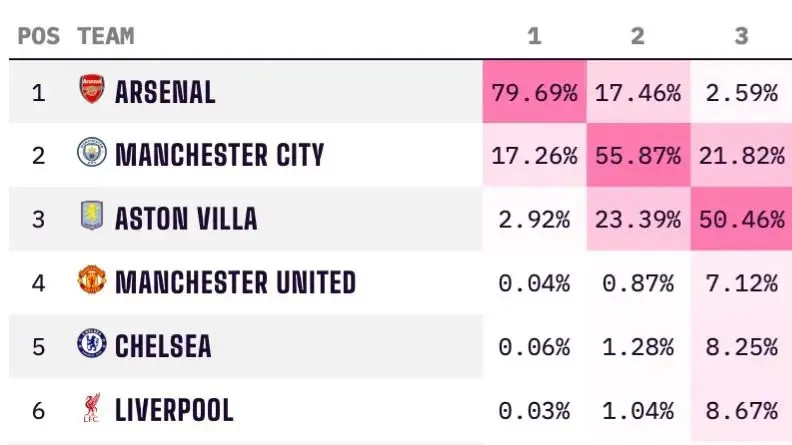
Task: Click the Aston Villa club crest
Action: 91,217
